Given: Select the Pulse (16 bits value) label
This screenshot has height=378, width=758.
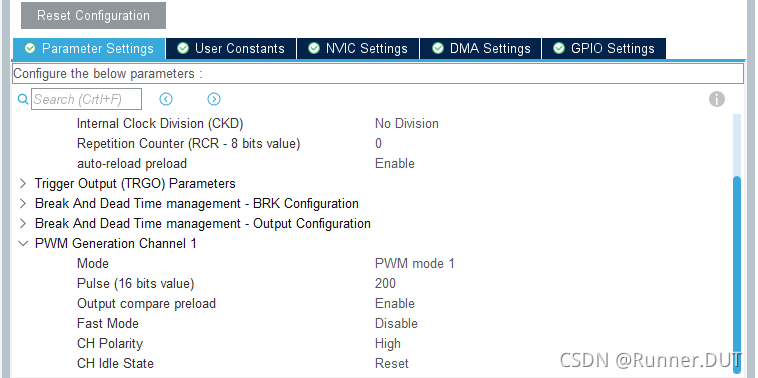Looking at the screenshot, I should pyautogui.click(x=135, y=283).
